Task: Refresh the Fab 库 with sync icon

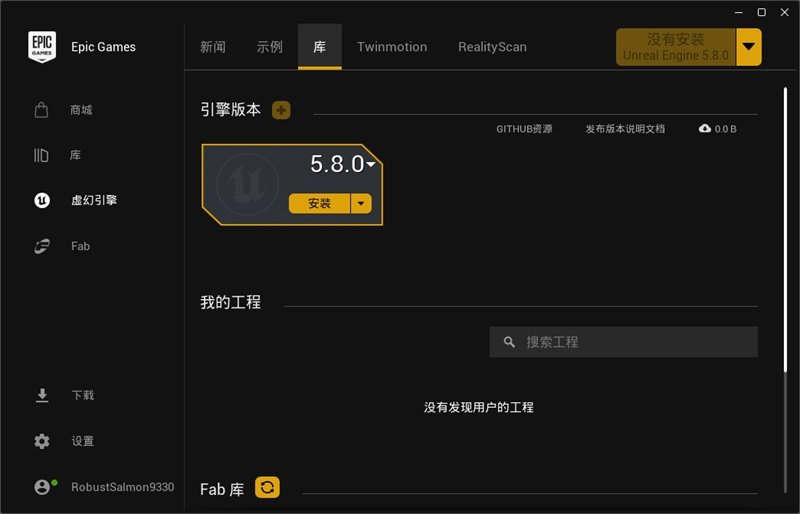Action: click(x=267, y=487)
